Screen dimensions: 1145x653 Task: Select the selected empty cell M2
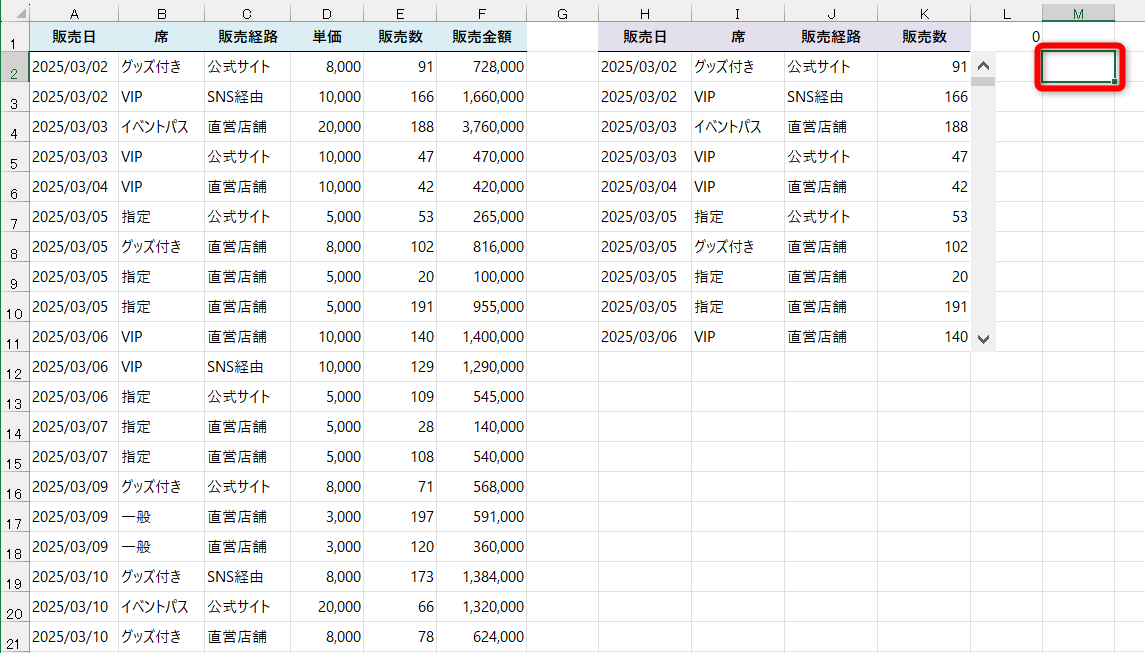click(1078, 66)
